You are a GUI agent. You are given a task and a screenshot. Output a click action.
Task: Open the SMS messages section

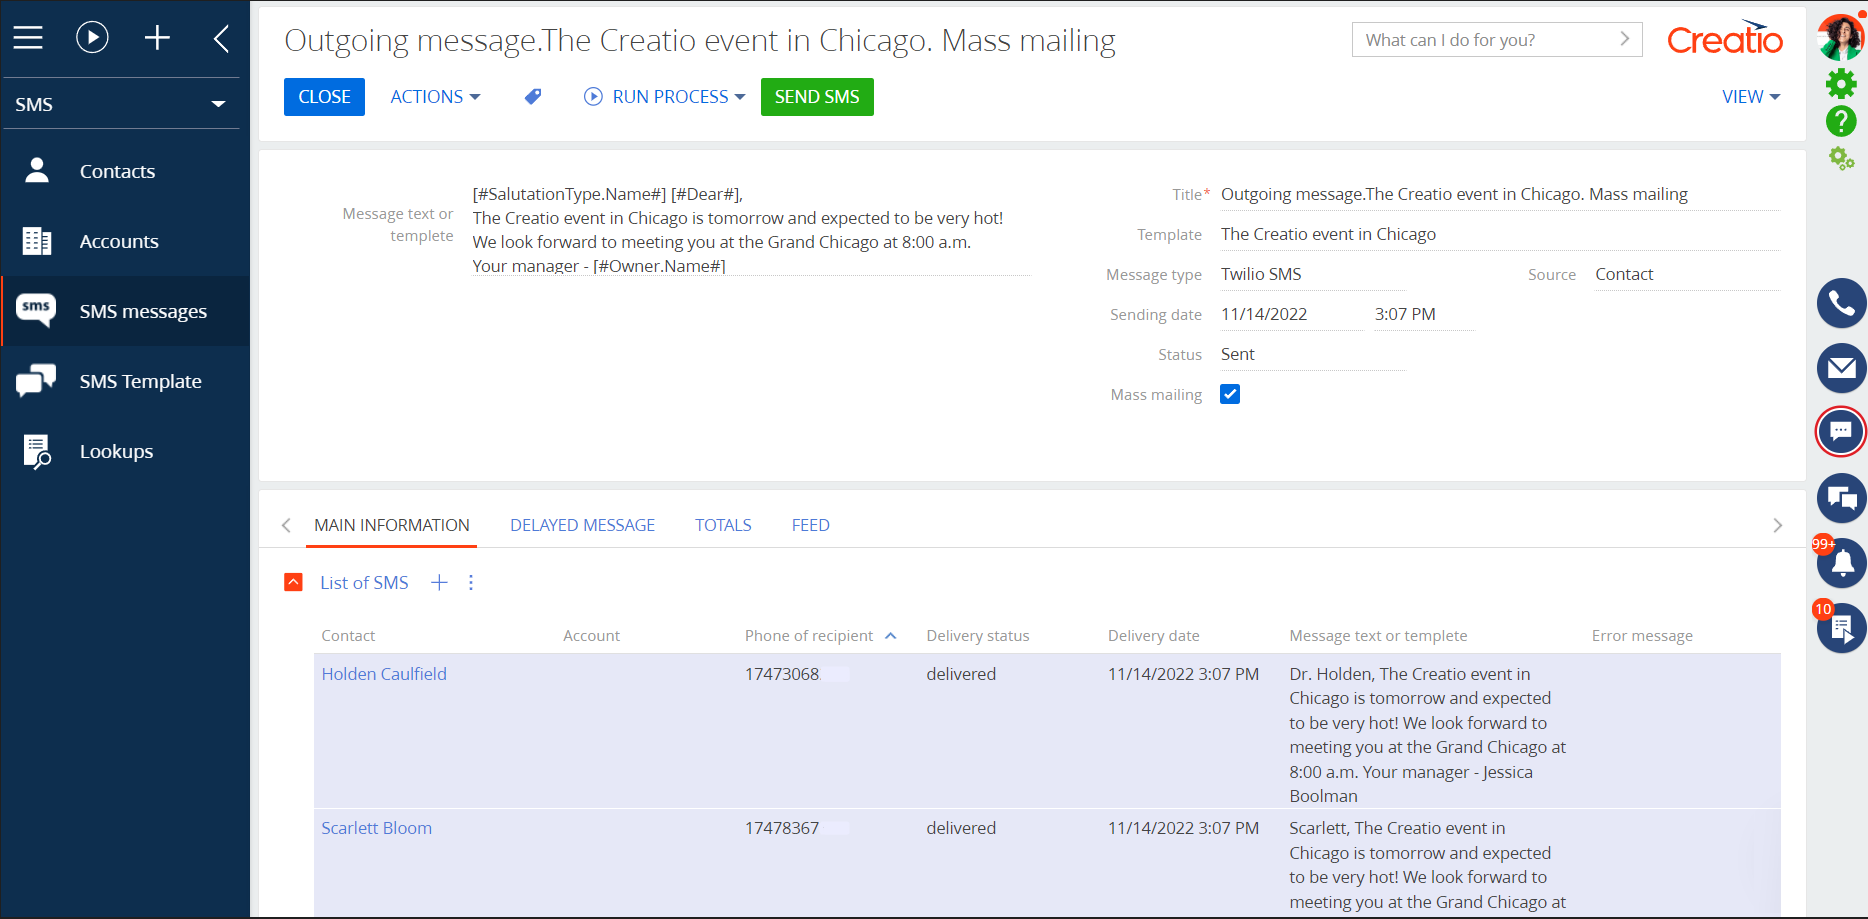(x=143, y=311)
